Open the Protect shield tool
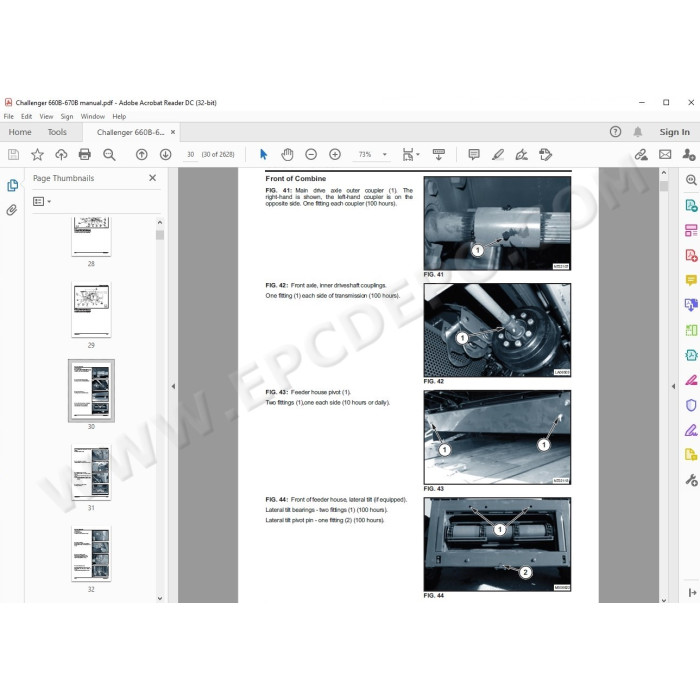 [x=690, y=405]
